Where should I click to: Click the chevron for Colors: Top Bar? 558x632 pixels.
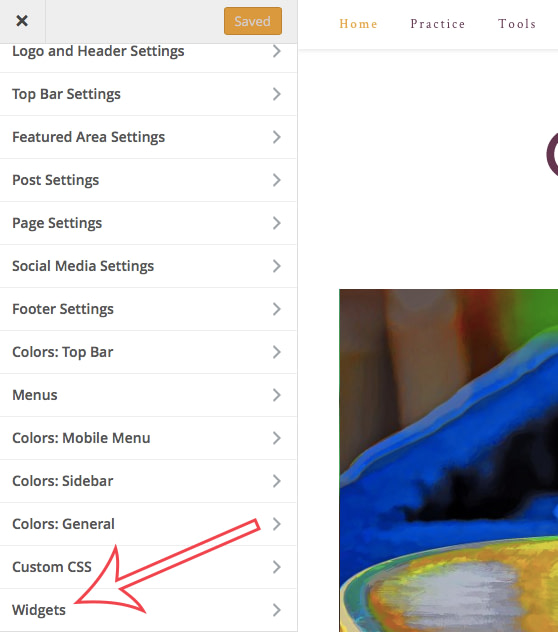click(276, 352)
